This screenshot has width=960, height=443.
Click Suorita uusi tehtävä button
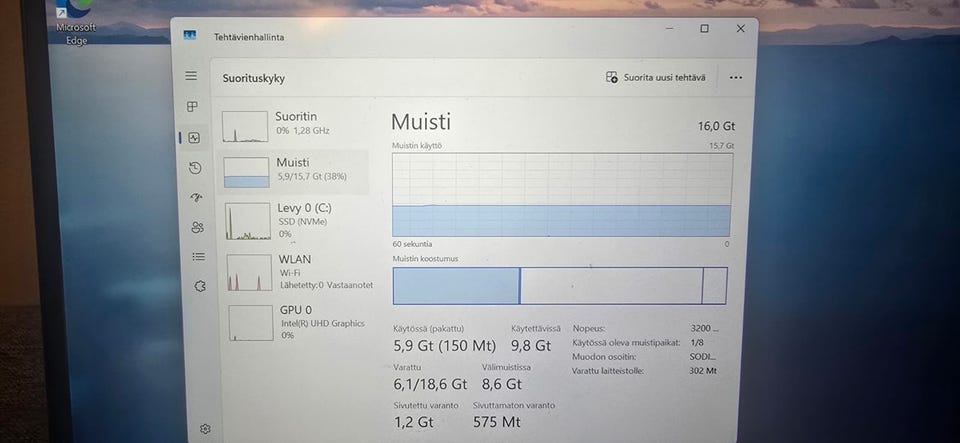(x=656, y=78)
